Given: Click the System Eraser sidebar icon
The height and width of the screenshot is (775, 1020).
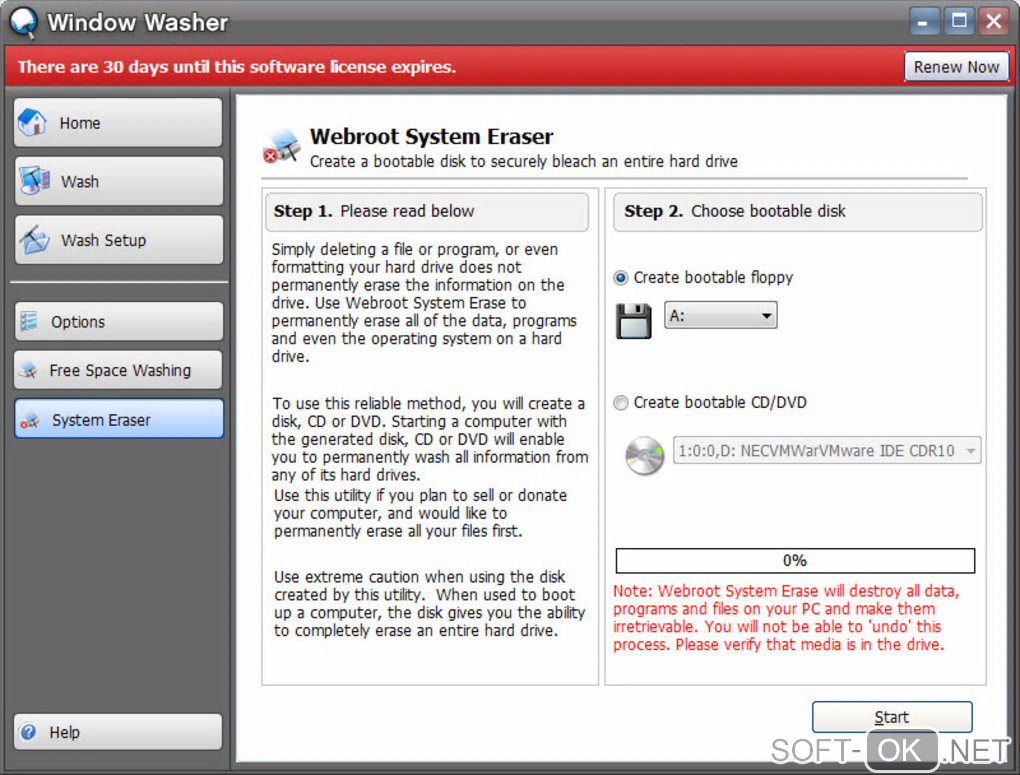Looking at the screenshot, I should 30,420.
